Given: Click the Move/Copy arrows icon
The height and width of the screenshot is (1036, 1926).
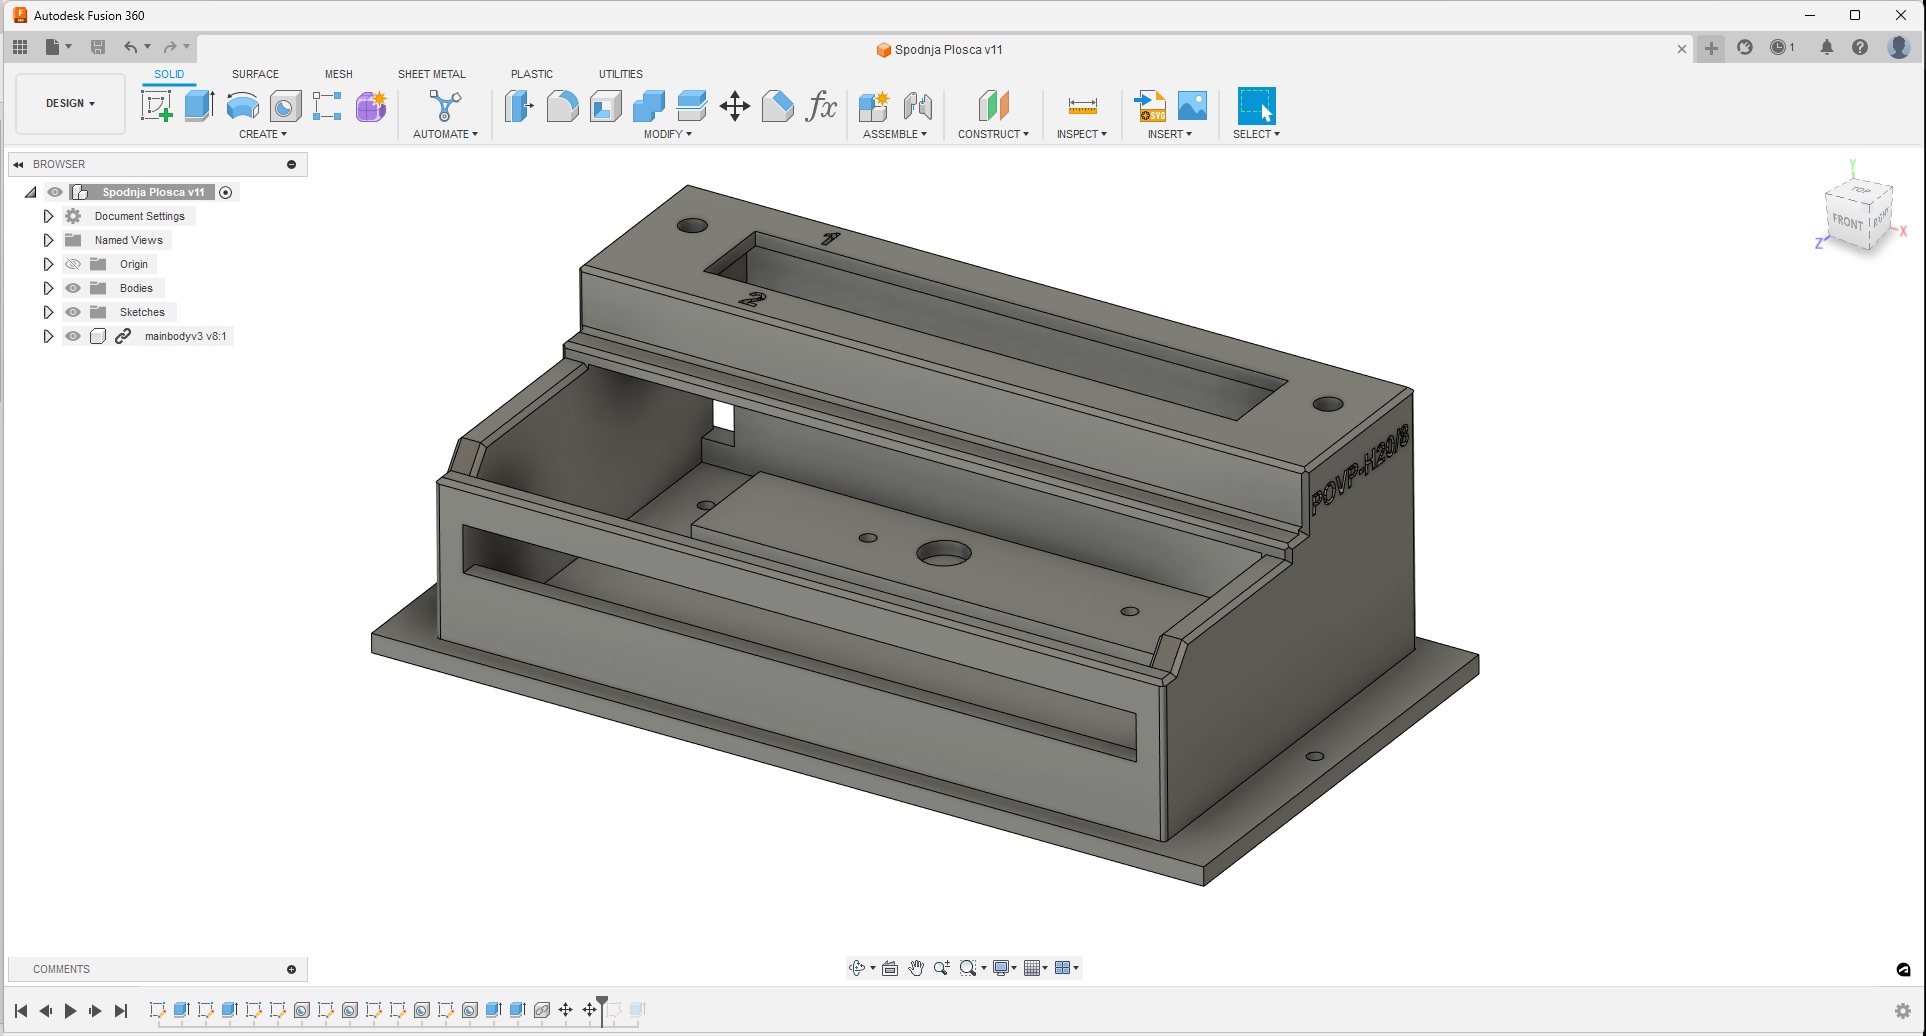Looking at the screenshot, I should (735, 106).
